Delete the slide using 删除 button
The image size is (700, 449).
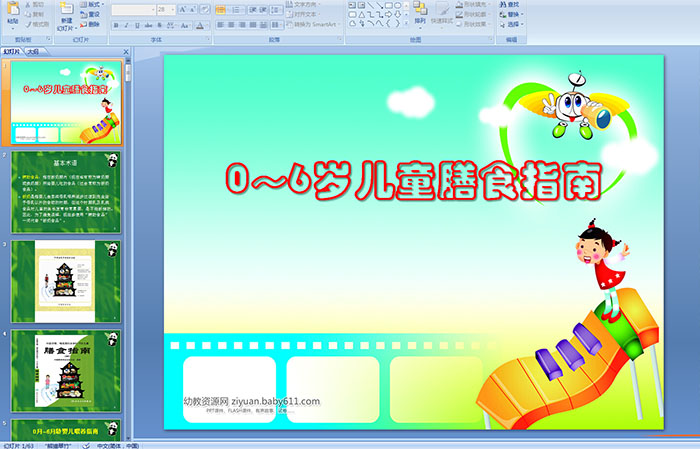(x=90, y=24)
